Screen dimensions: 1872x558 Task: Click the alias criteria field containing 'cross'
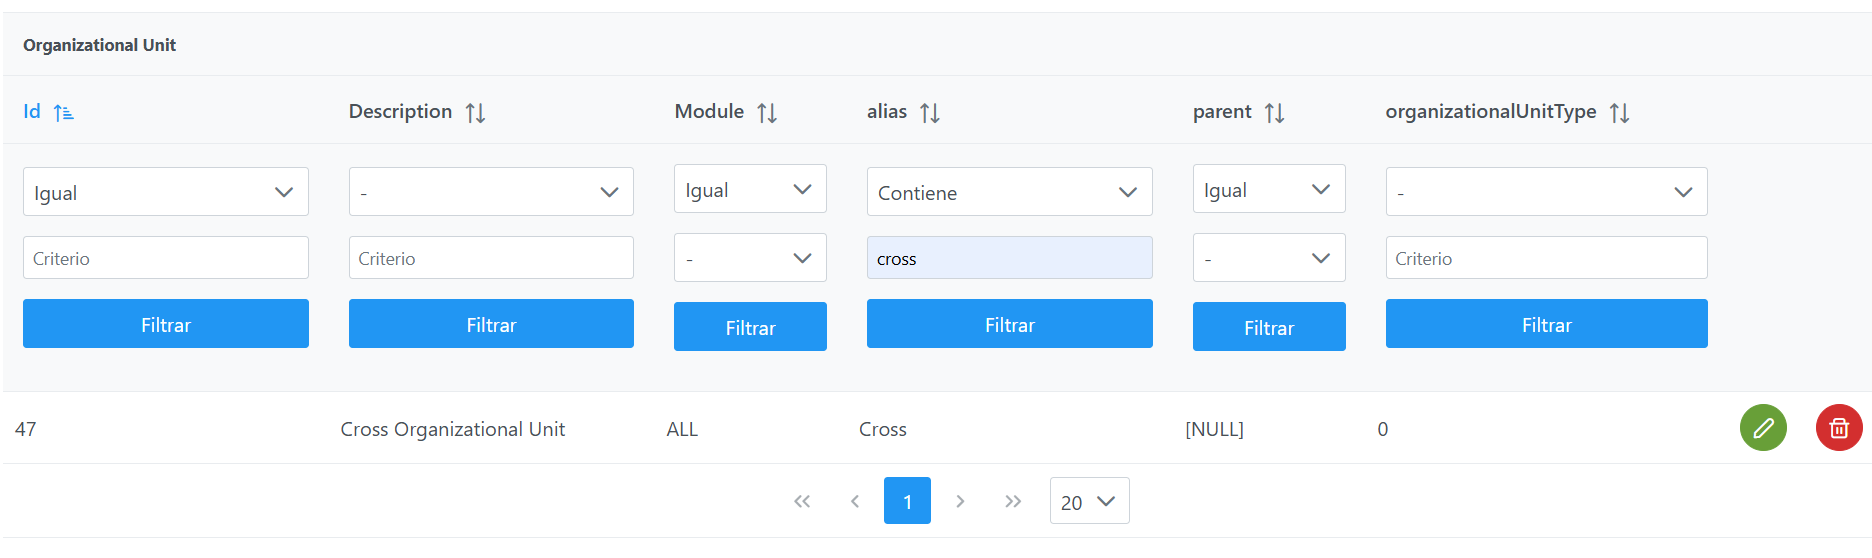pos(1009,258)
